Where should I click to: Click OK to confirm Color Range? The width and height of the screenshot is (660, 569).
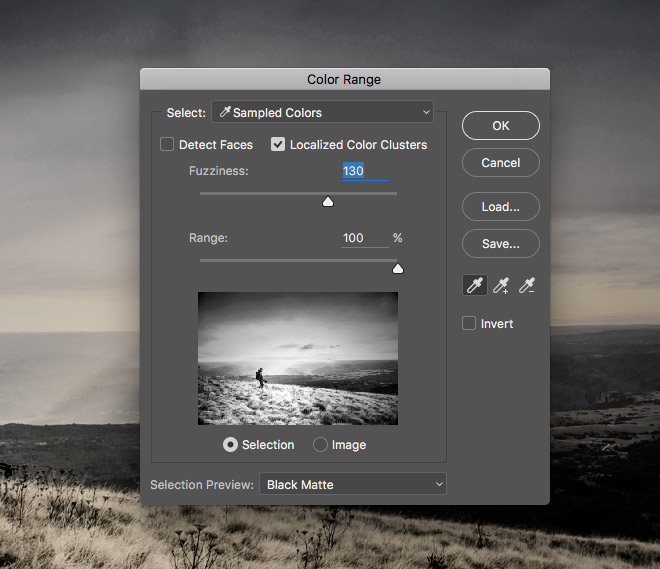pos(500,126)
